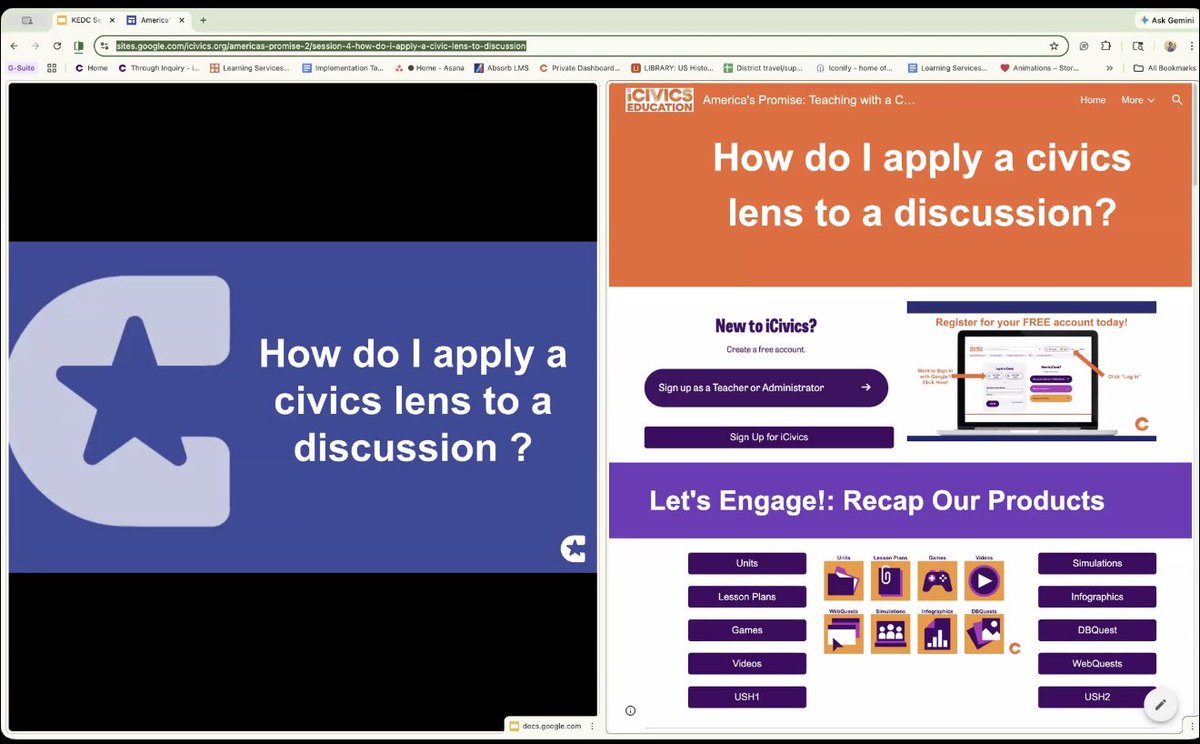Click the Games button
The image size is (1200, 744).
coord(747,630)
